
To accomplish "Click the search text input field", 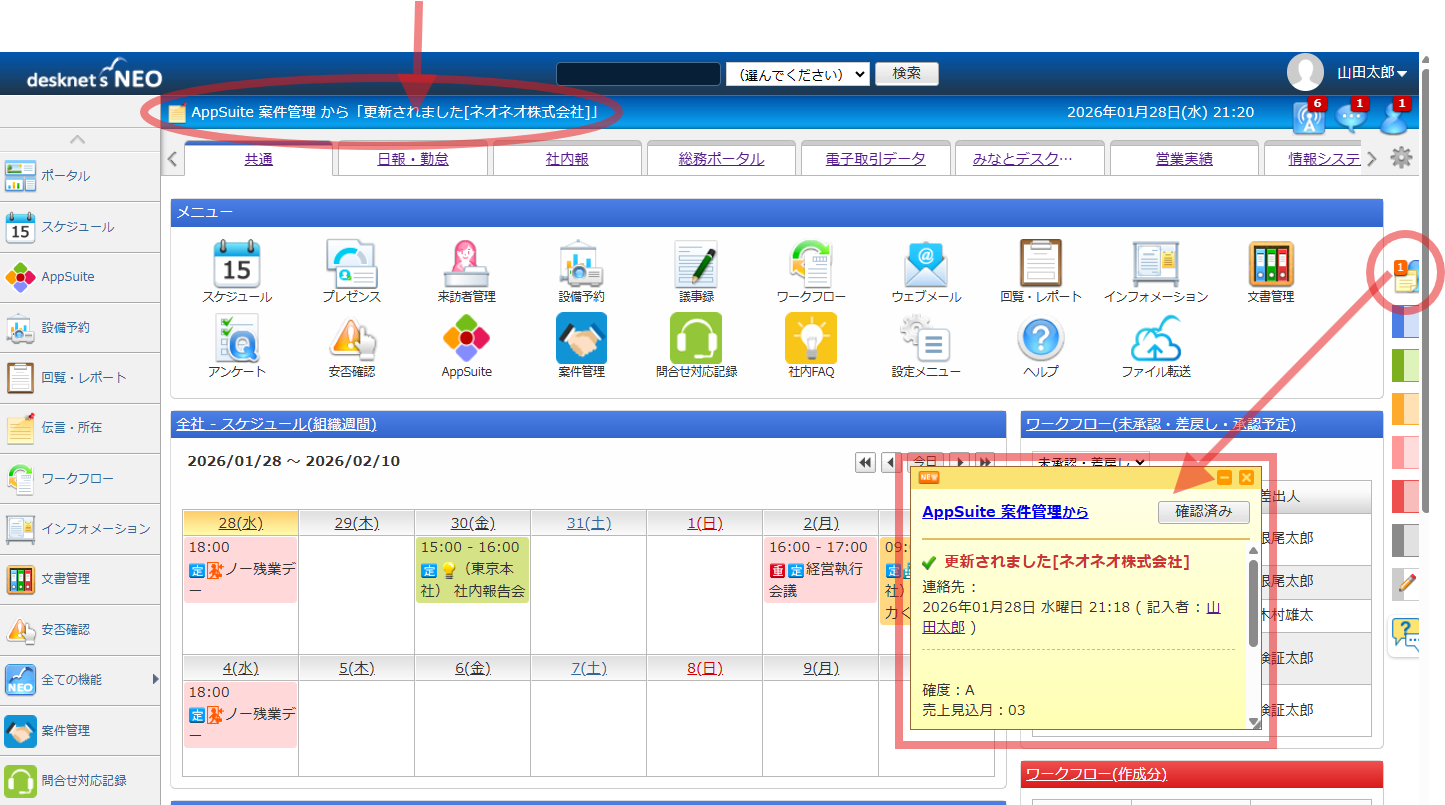I will pos(638,74).
